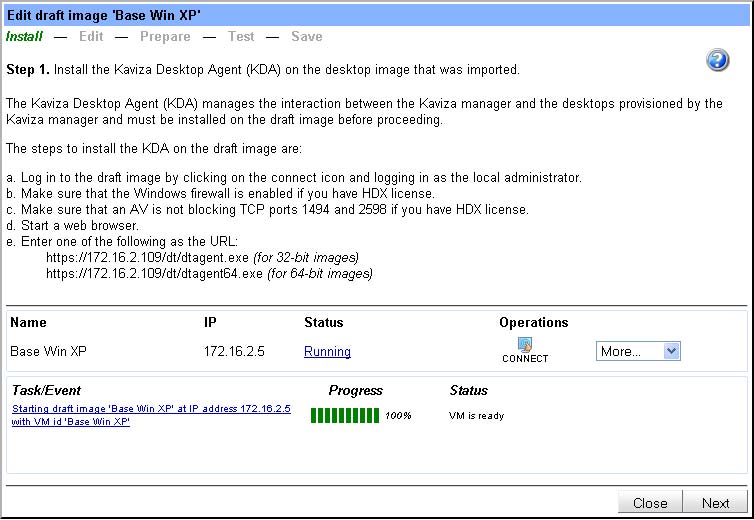
Task: Click the 100% progress percentage text
Action: tap(398, 416)
